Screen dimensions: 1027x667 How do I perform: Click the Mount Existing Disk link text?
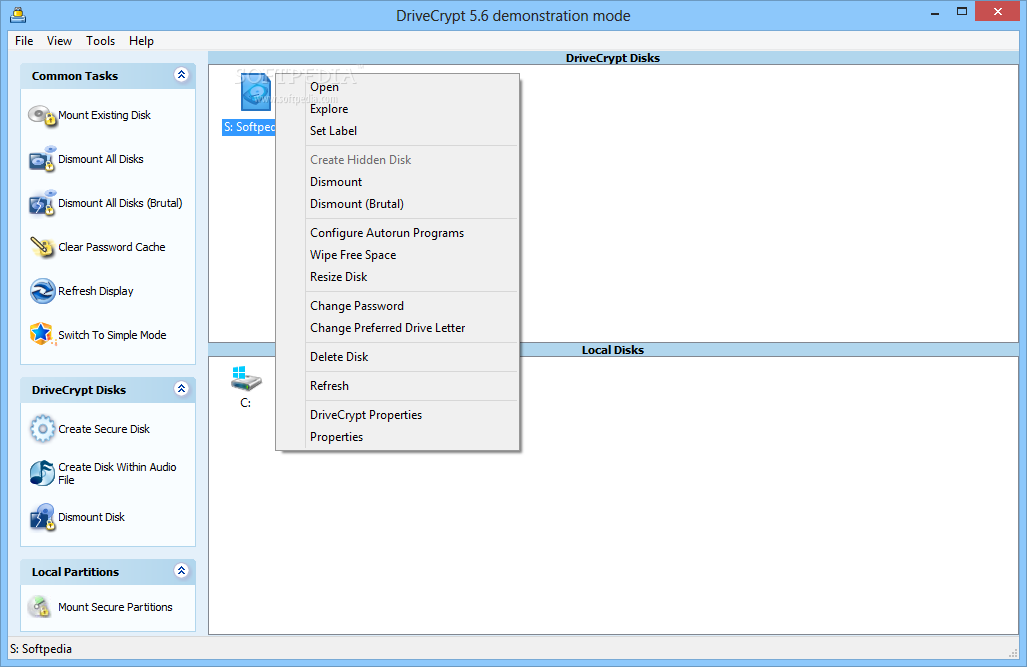coord(104,115)
